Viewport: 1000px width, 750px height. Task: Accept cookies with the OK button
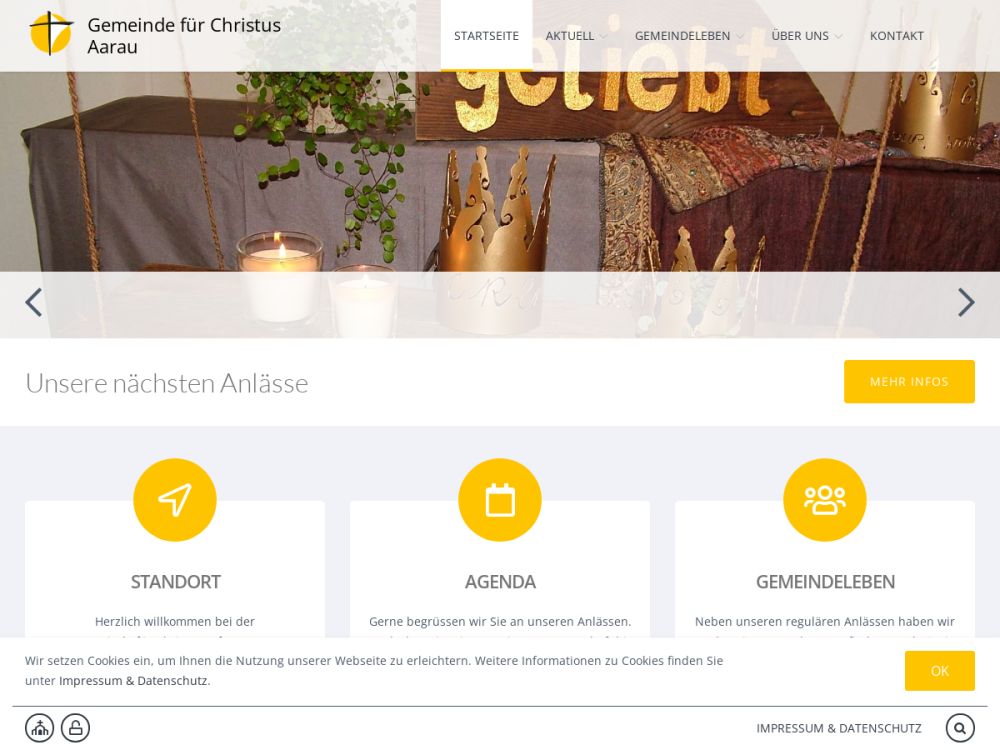tap(939, 671)
